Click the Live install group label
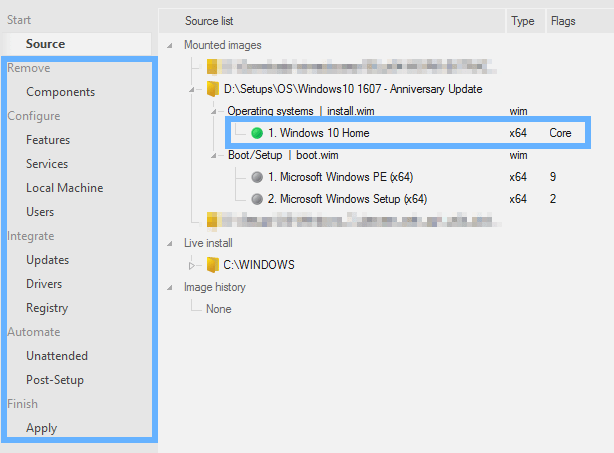The height and width of the screenshot is (453, 614). [x=208, y=243]
